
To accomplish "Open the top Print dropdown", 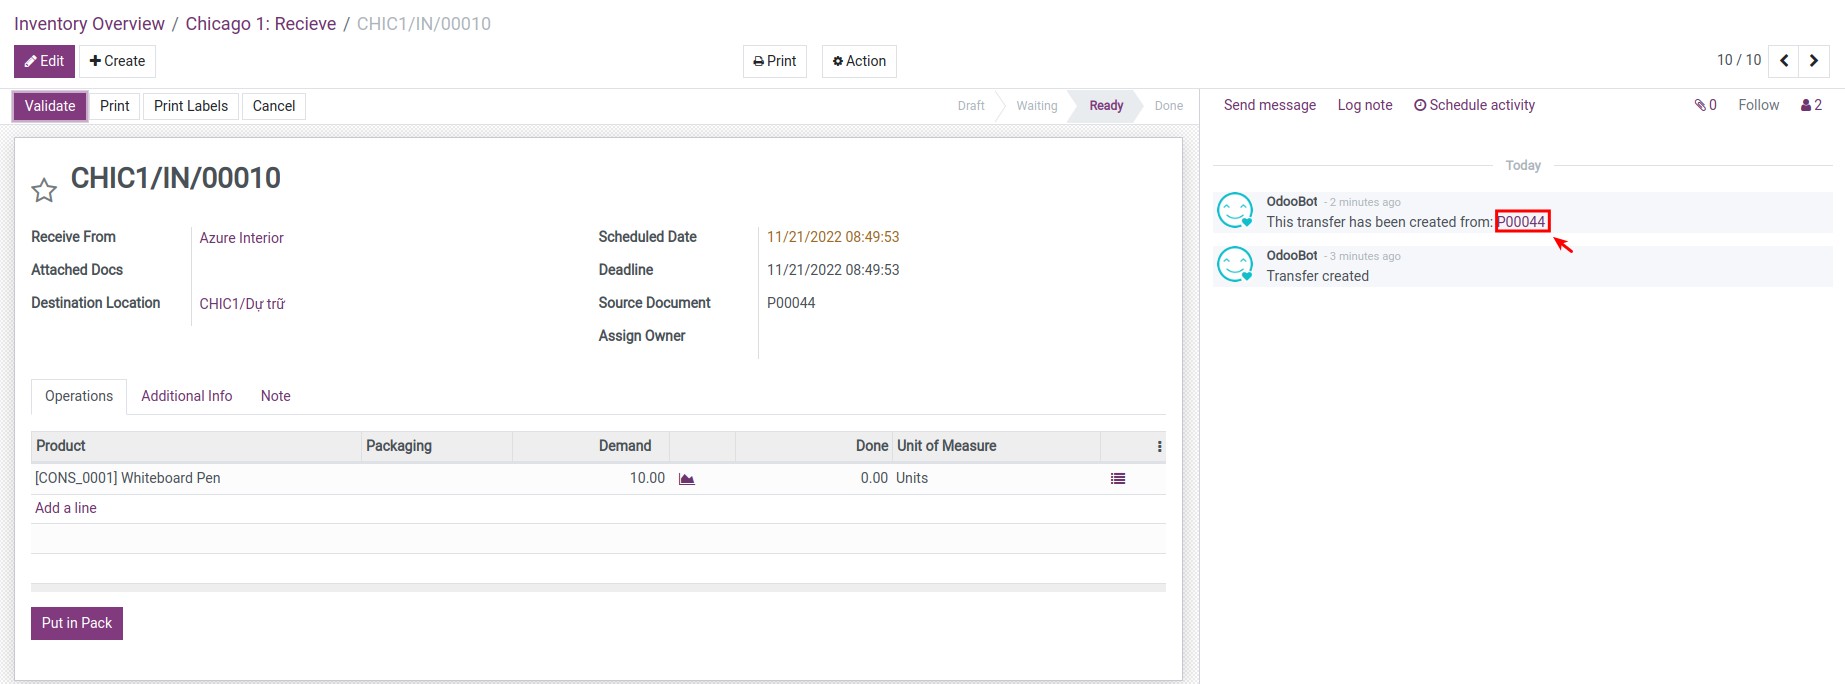I will click(775, 61).
